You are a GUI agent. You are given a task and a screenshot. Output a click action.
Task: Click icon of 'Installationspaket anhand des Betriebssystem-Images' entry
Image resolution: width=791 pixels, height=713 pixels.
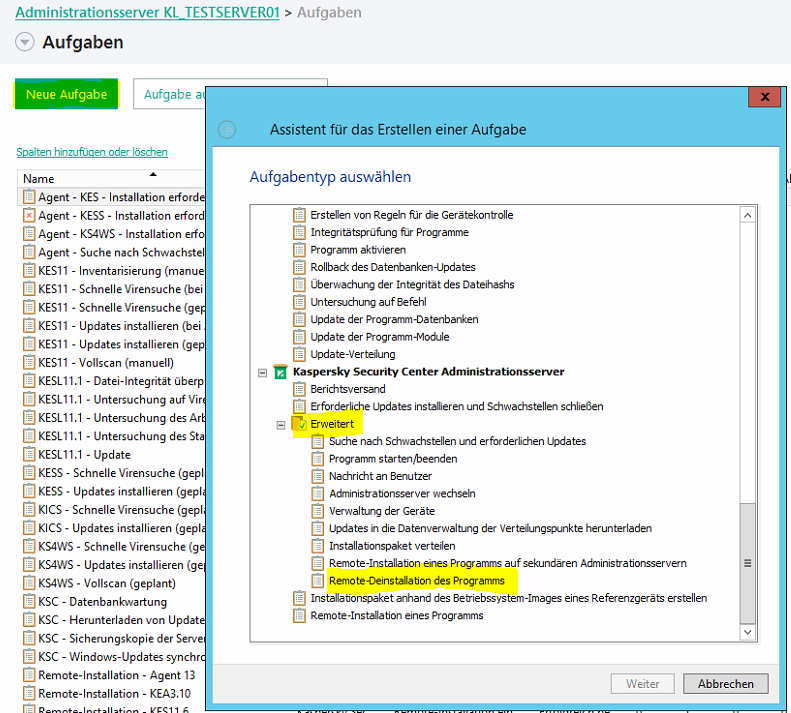coord(299,598)
